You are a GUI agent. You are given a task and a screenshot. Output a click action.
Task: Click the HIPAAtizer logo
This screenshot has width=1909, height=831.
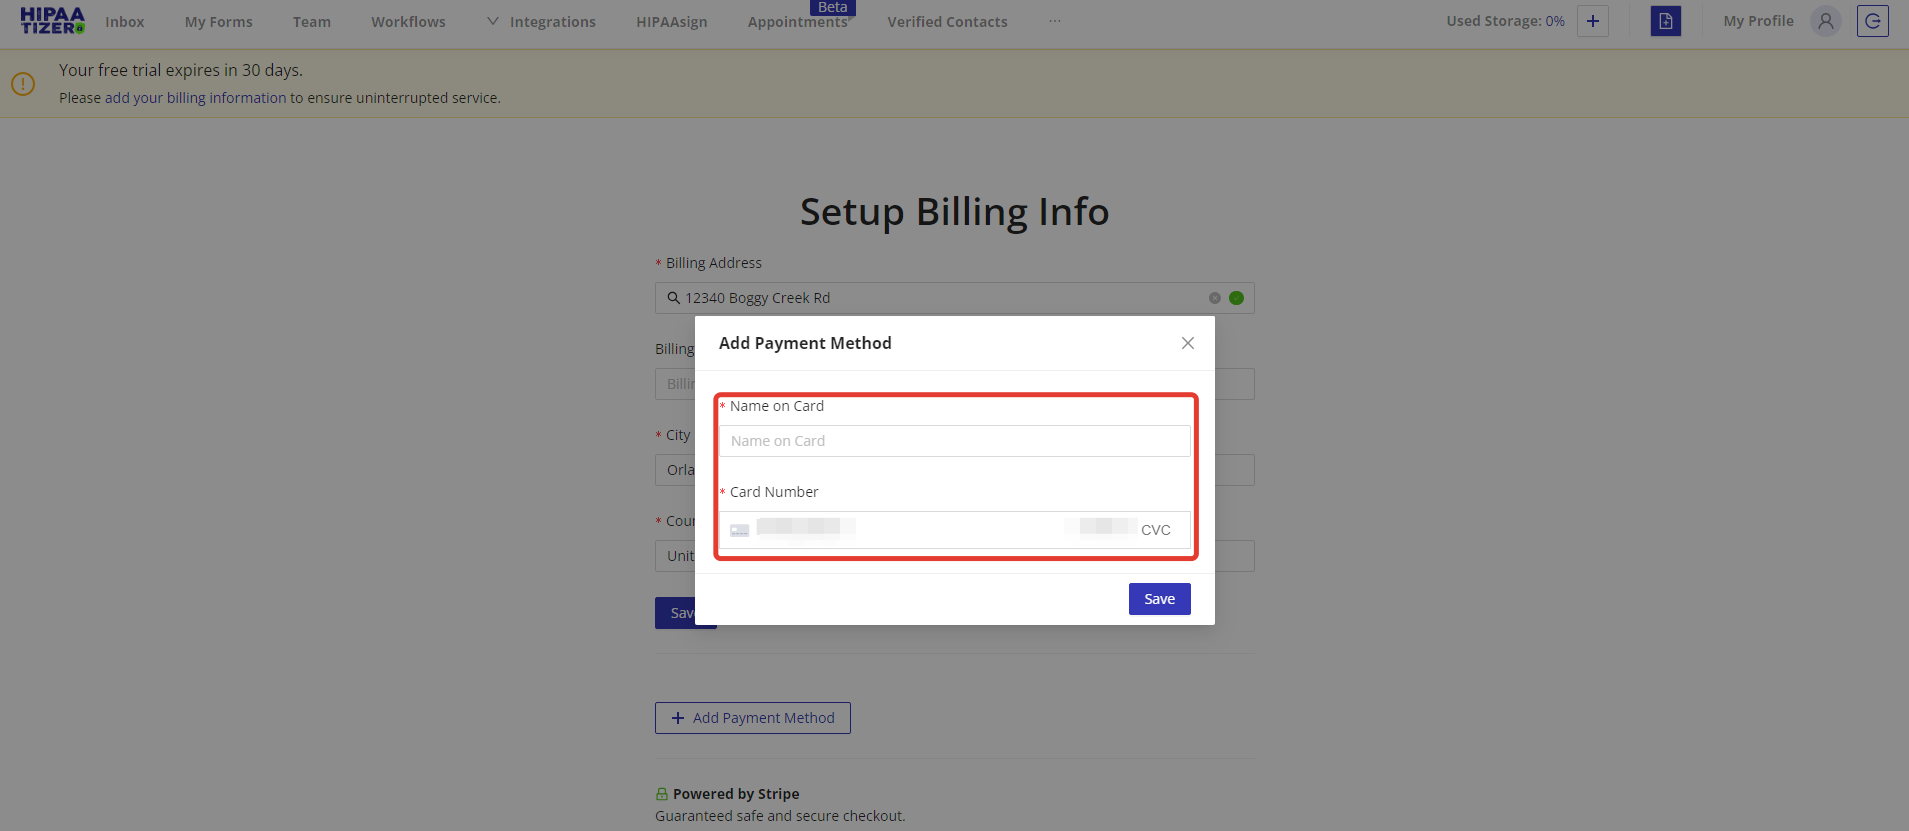coord(52,21)
